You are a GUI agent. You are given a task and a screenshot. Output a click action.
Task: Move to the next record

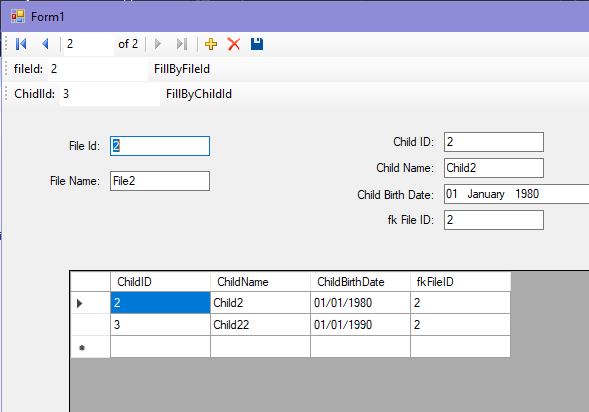coord(158,44)
